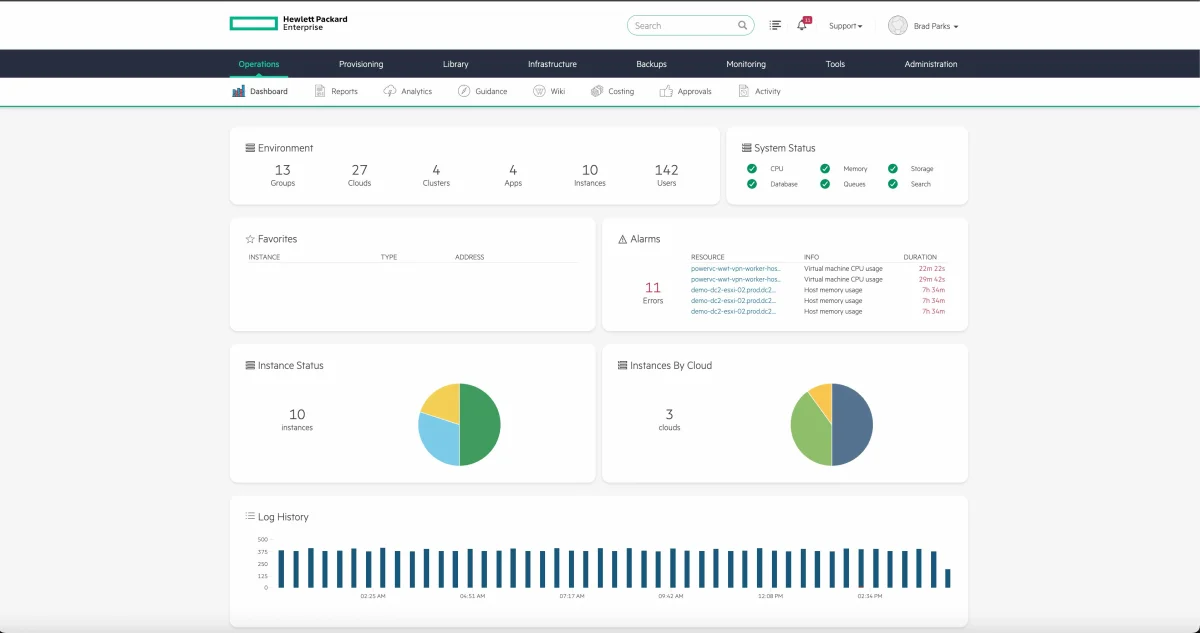The height and width of the screenshot is (633, 1200).
Task: Open first powervc-wwt-vpn-worker alarm link
Action: click(736, 268)
